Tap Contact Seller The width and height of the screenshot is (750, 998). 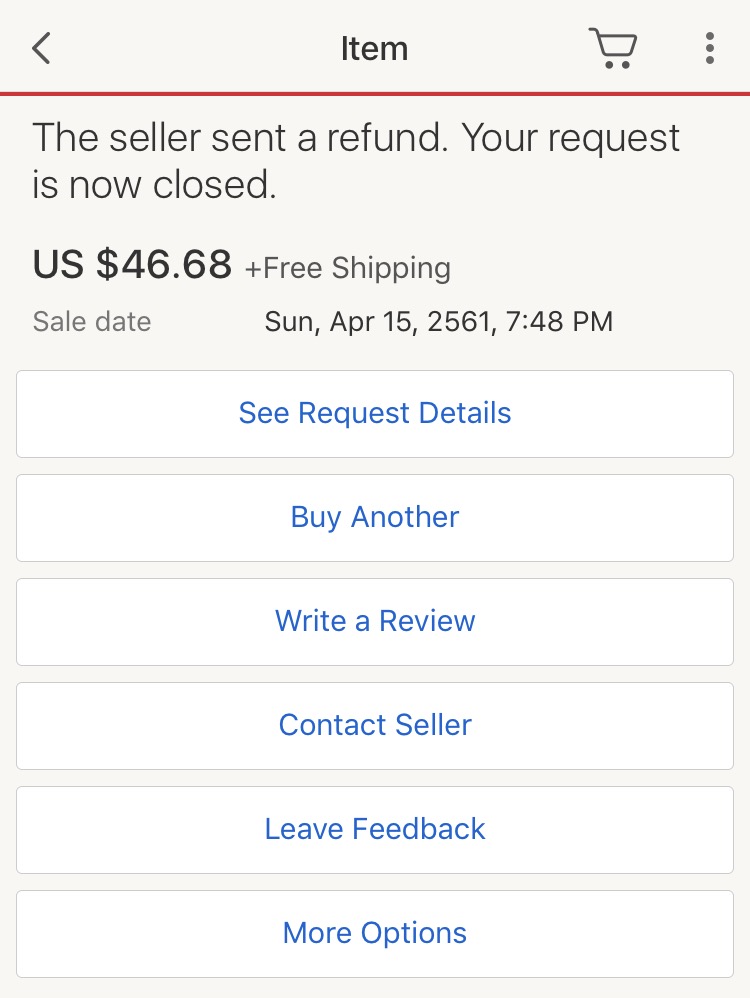[x=375, y=726]
